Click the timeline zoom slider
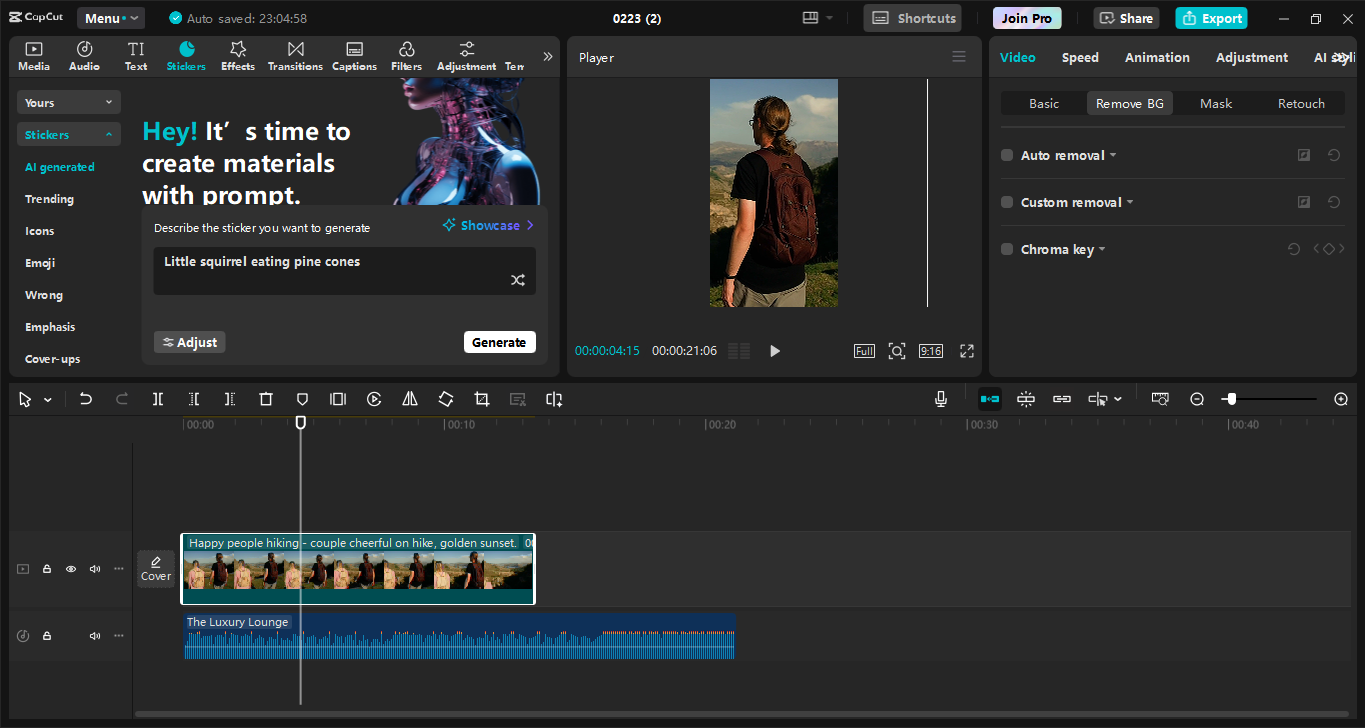Viewport: 1365px width, 728px height. coord(1232,398)
